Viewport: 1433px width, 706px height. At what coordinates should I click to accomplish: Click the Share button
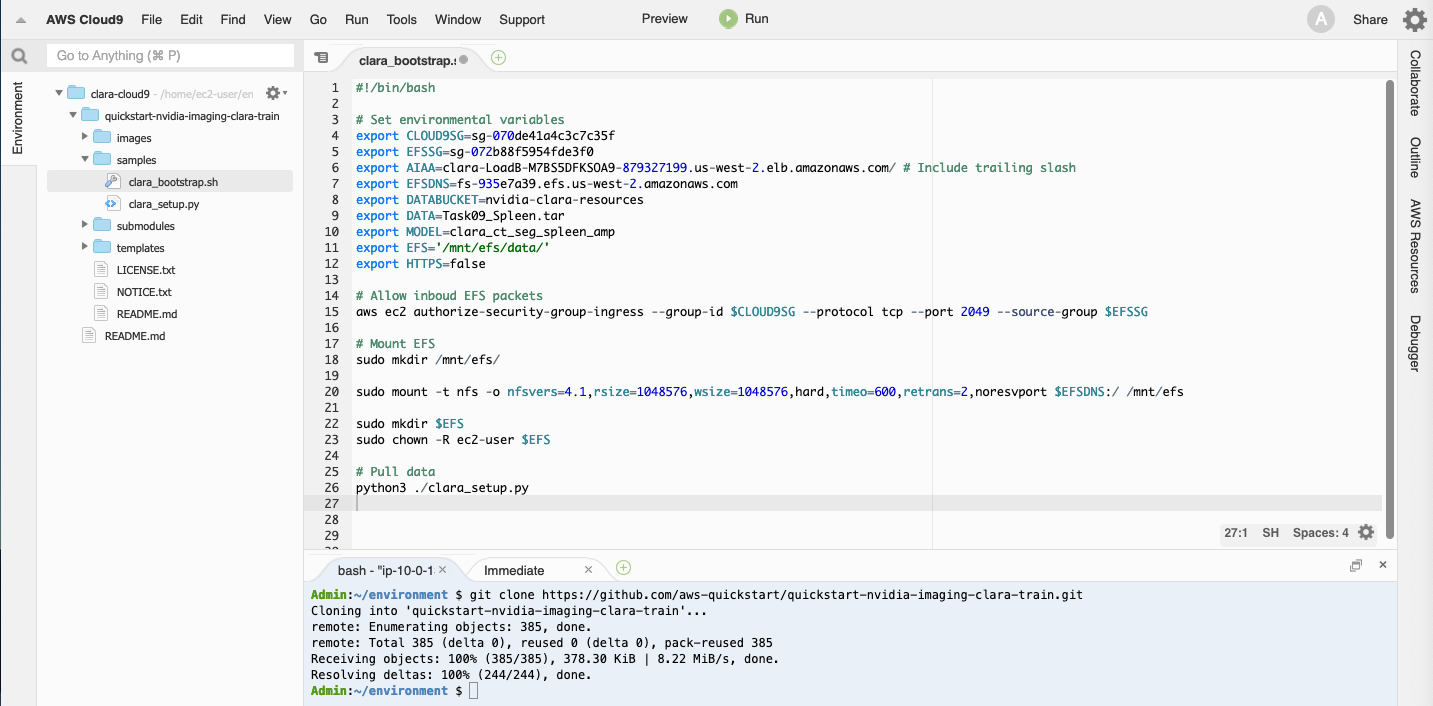1370,19
